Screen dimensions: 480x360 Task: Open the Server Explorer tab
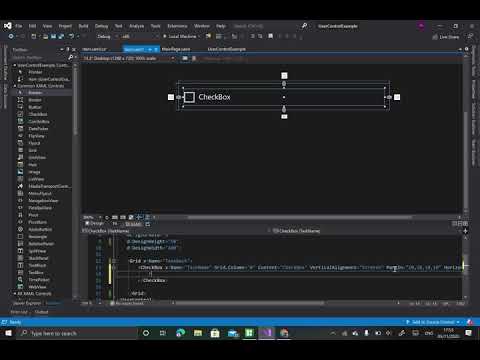click(x=27, y=303)
